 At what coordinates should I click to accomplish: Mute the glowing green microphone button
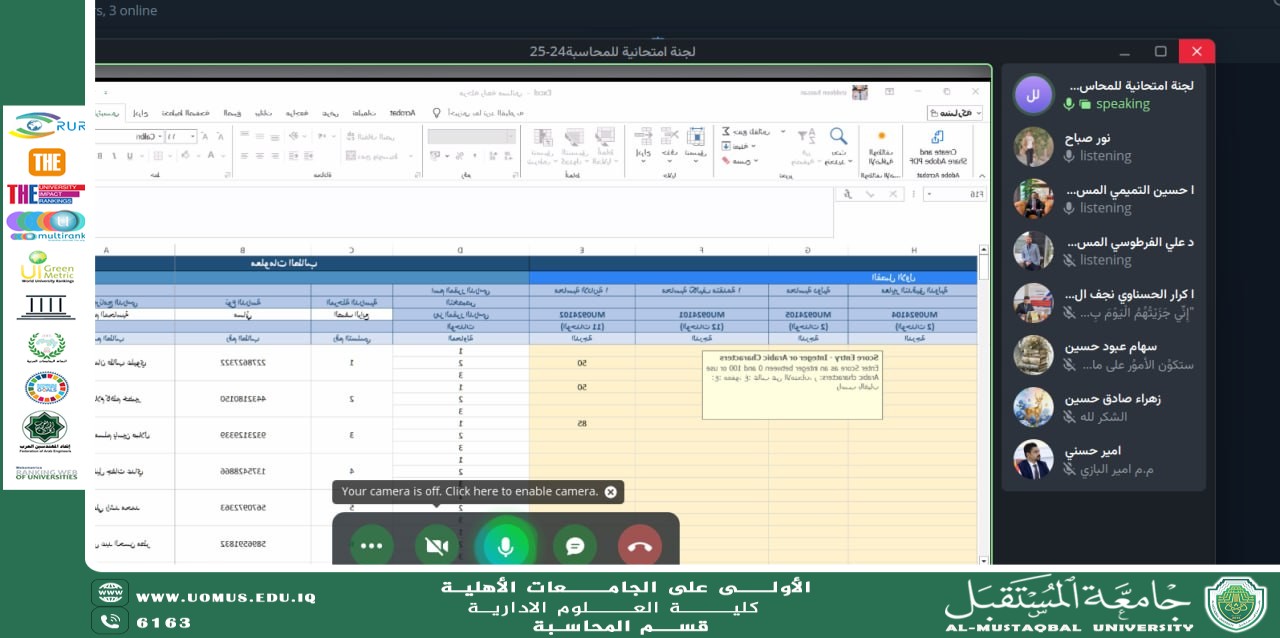pos(506,546)
